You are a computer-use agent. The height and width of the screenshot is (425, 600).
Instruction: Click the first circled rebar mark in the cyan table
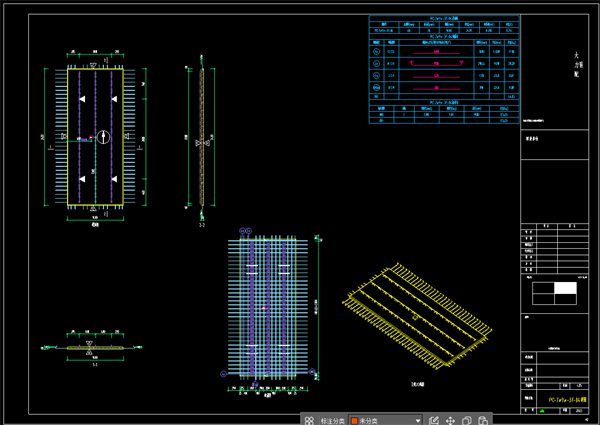(x=377, y=51)
